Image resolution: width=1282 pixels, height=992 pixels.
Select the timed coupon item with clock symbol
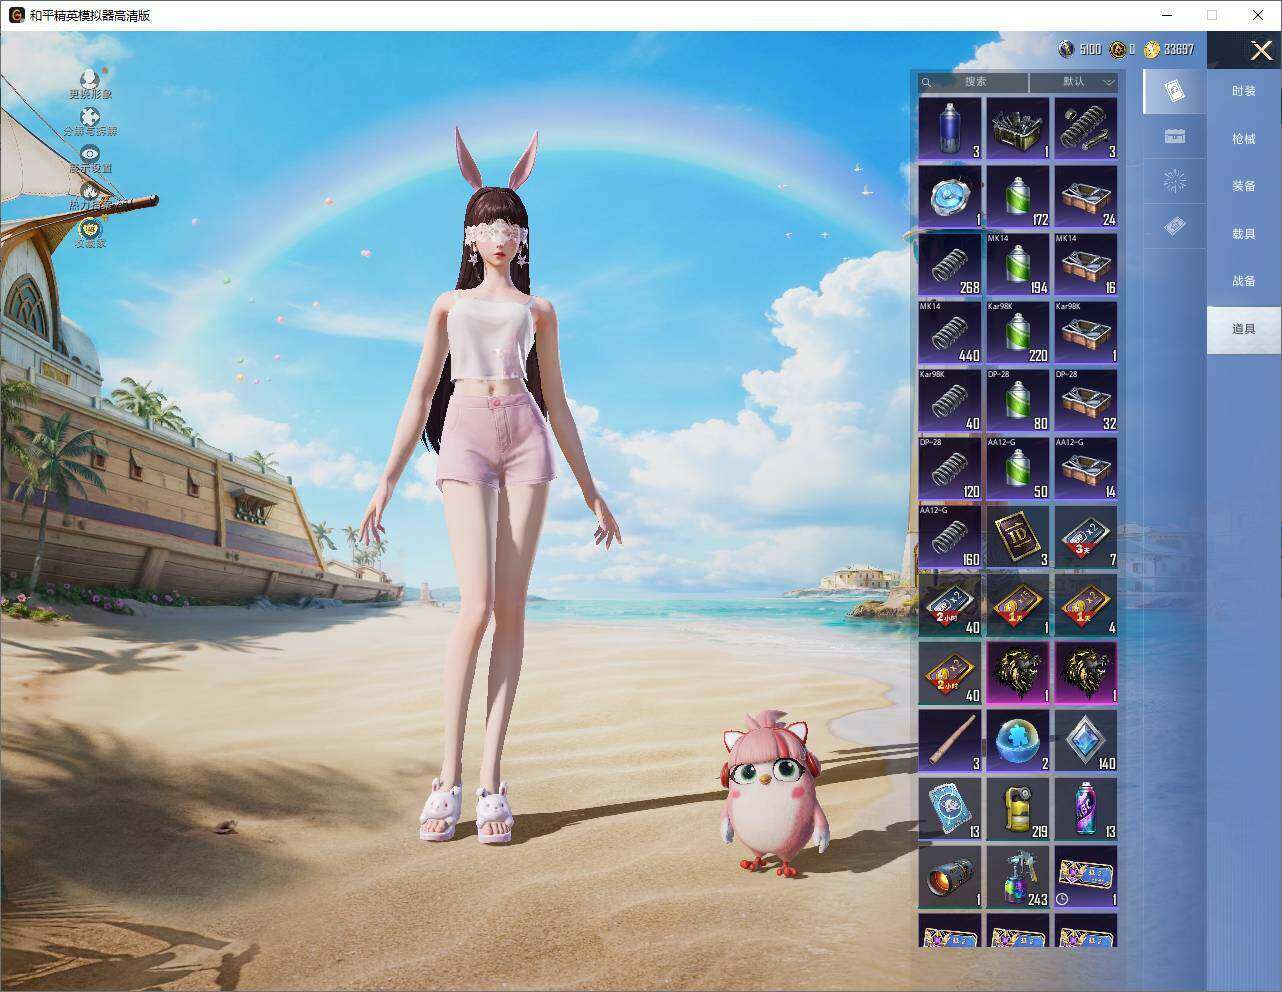[x=1086, y=877]
